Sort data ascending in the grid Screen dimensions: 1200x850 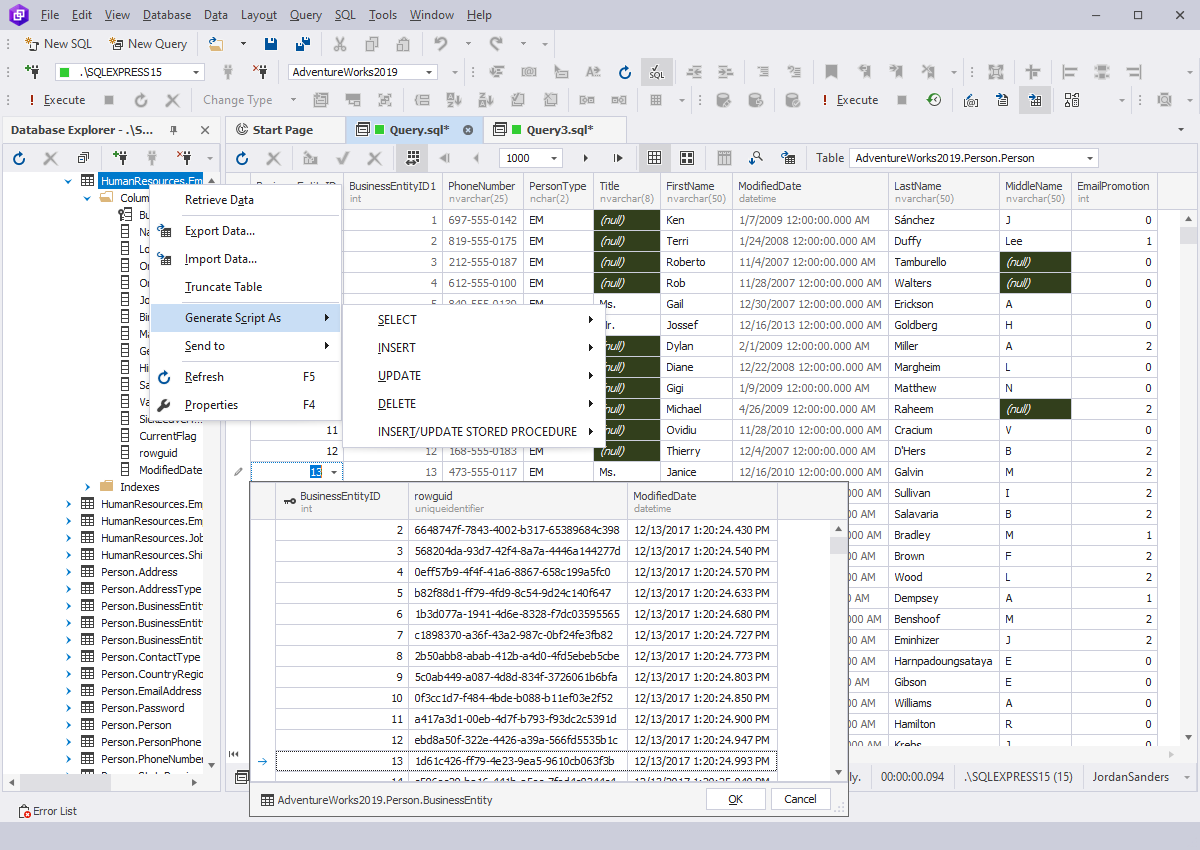pos(455,99)
